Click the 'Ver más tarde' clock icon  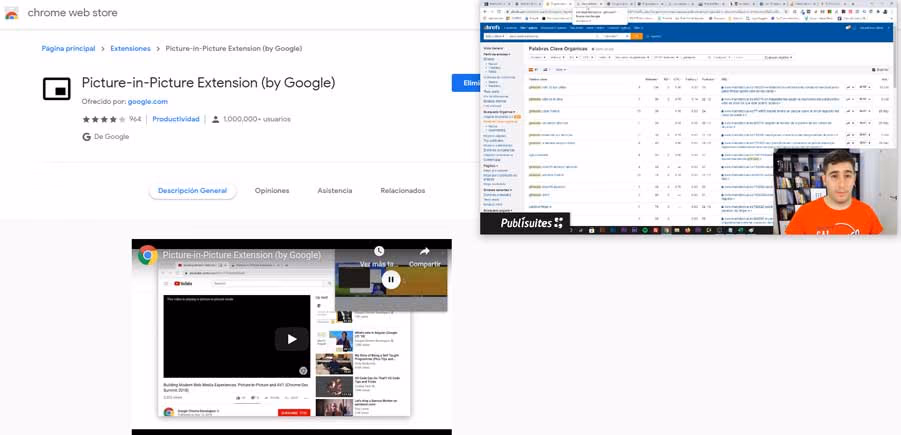click(379, 251)
